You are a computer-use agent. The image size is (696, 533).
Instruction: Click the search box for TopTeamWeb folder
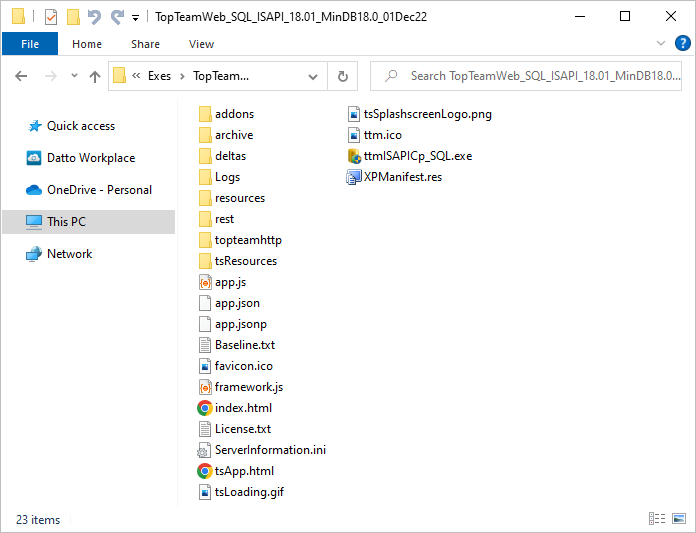tap(526, 76)
